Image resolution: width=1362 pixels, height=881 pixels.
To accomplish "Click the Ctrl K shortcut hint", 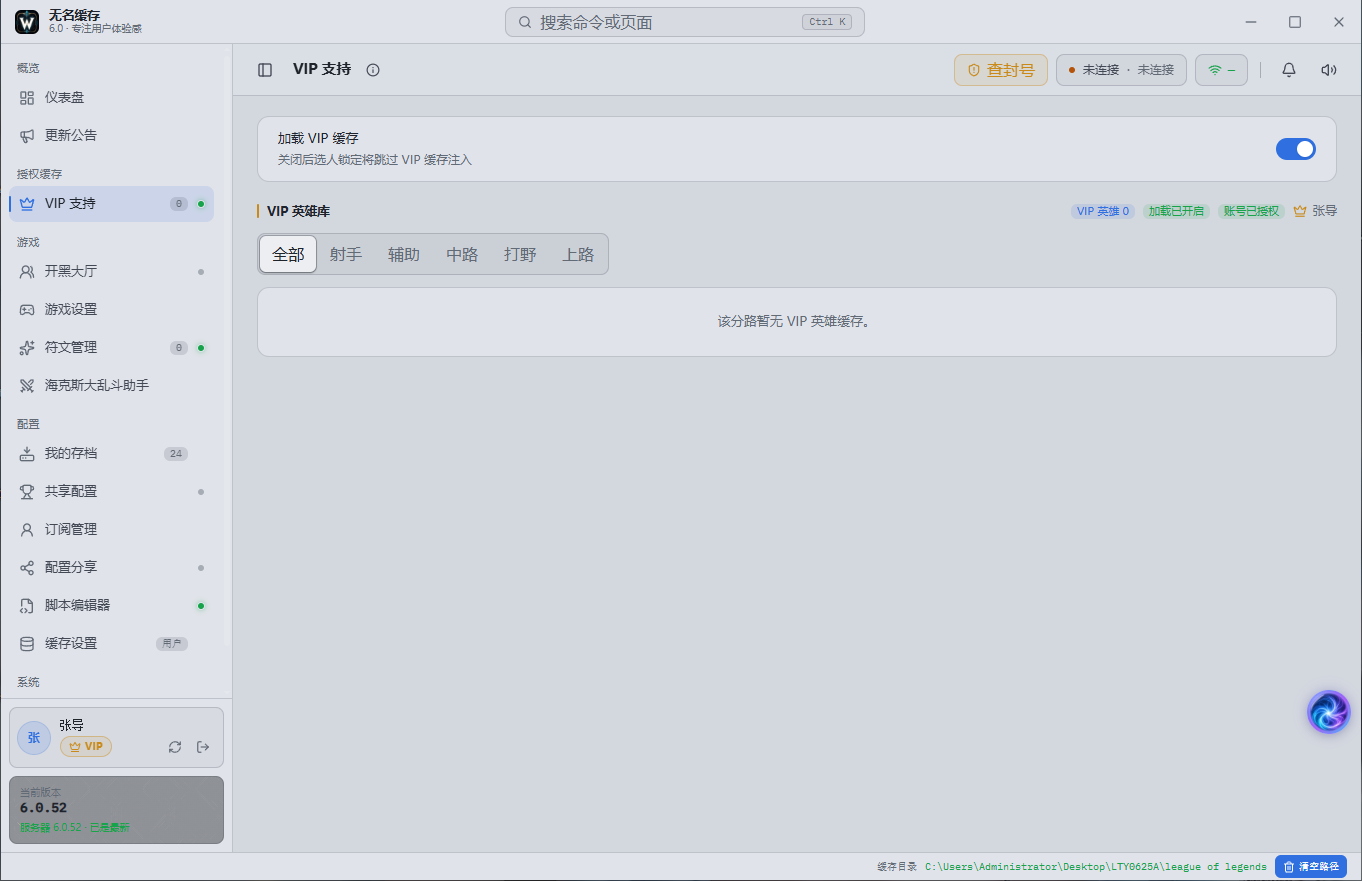I will 827,22.
